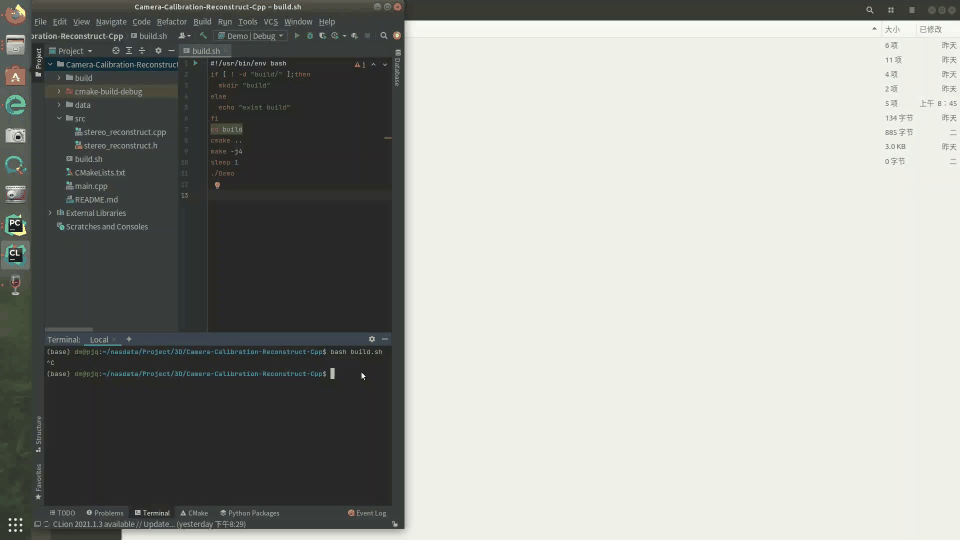The height and width of the screenshot is (540, 960).
Task: Open the Problems tool window
Action: 105,513
